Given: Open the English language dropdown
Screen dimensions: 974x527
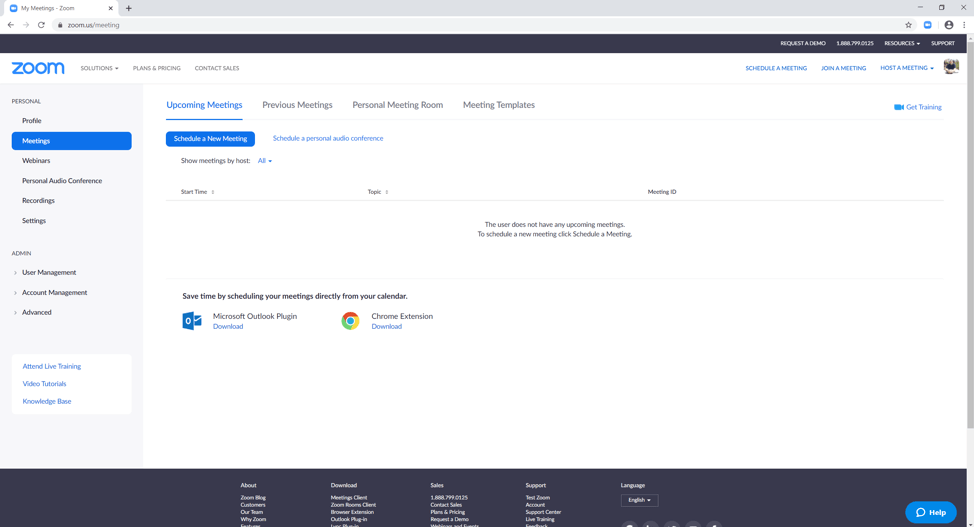Looking at the screenshot, I should click(x=639, y=500).
